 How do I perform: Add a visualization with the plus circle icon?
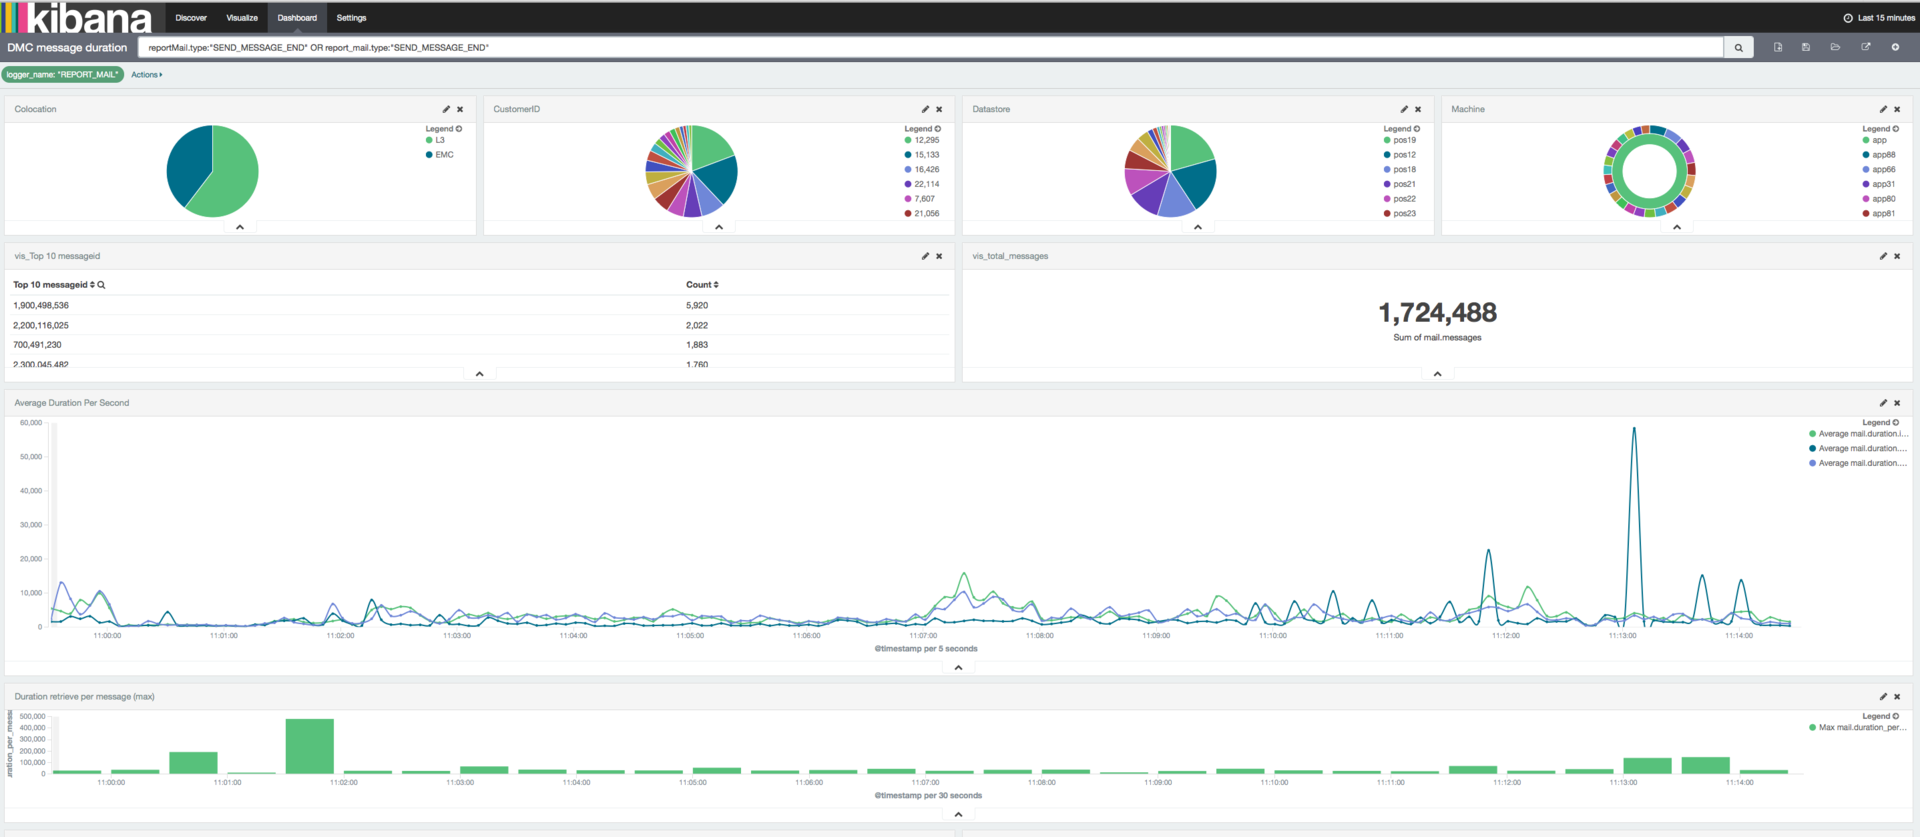[1895, 47]
